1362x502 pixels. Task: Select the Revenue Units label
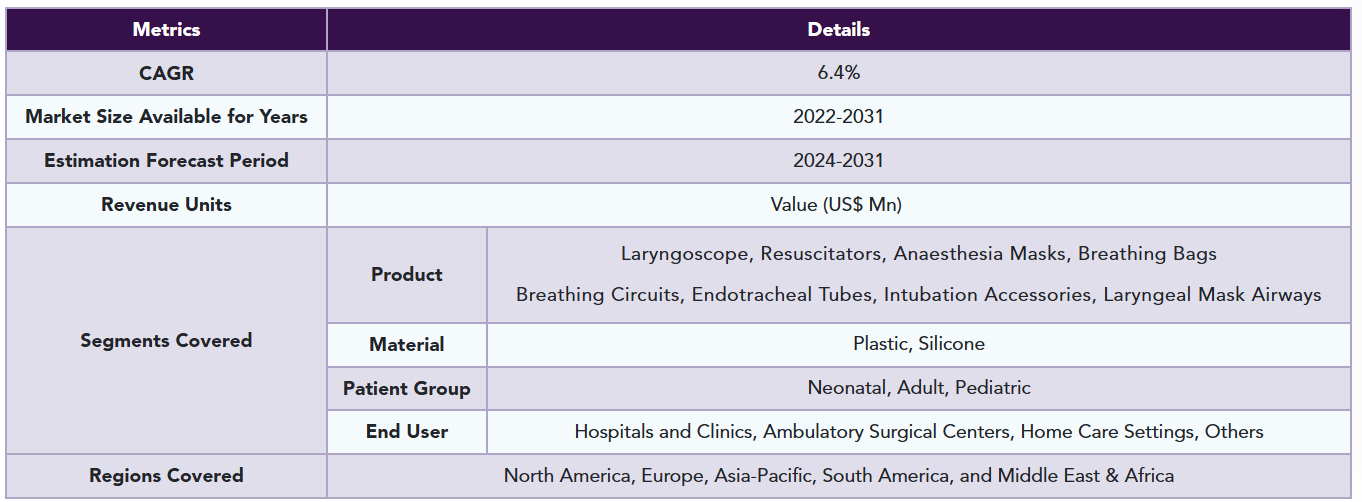point(166,205)
